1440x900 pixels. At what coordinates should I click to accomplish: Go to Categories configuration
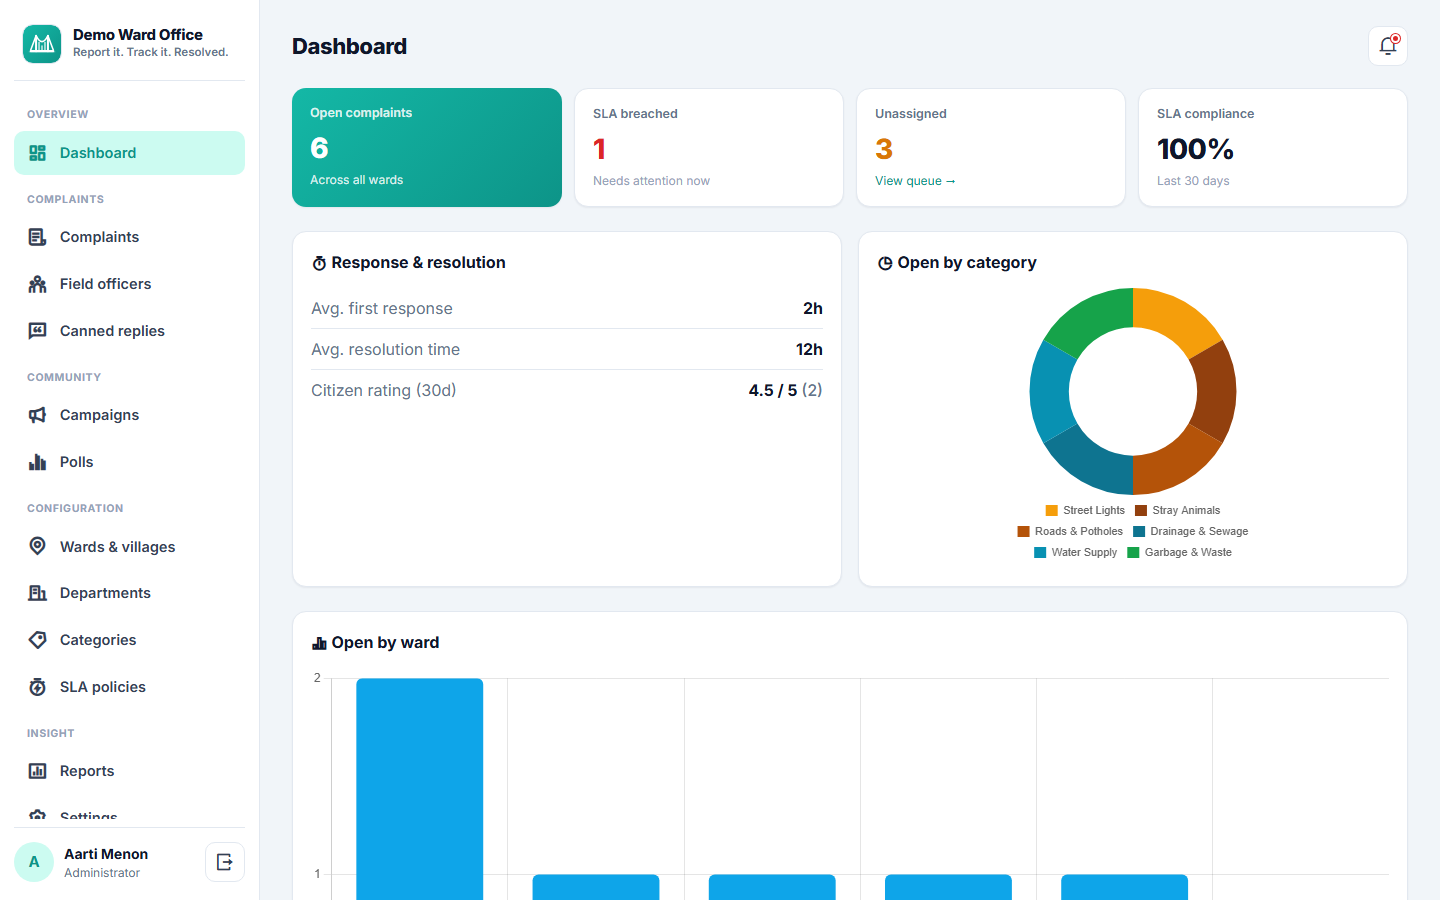click(x=129, y=640)
